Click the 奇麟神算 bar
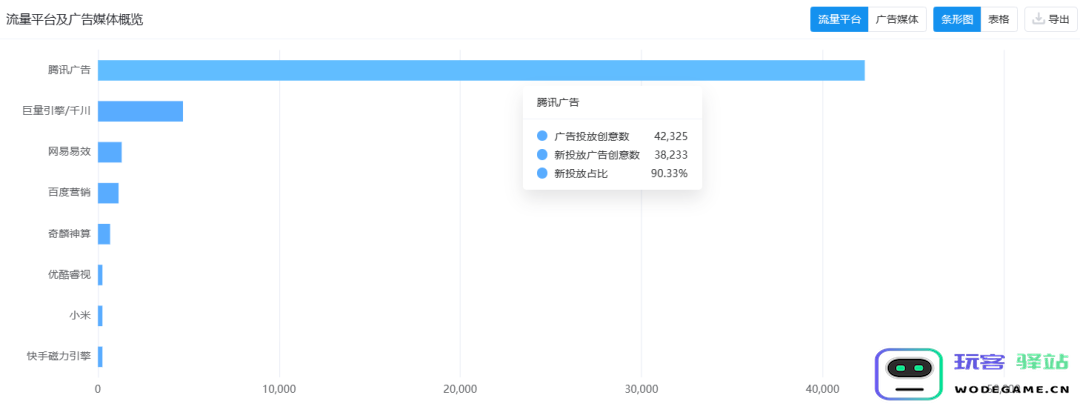The width and height of the screenshot is (1080, 404). click(104, 234)
